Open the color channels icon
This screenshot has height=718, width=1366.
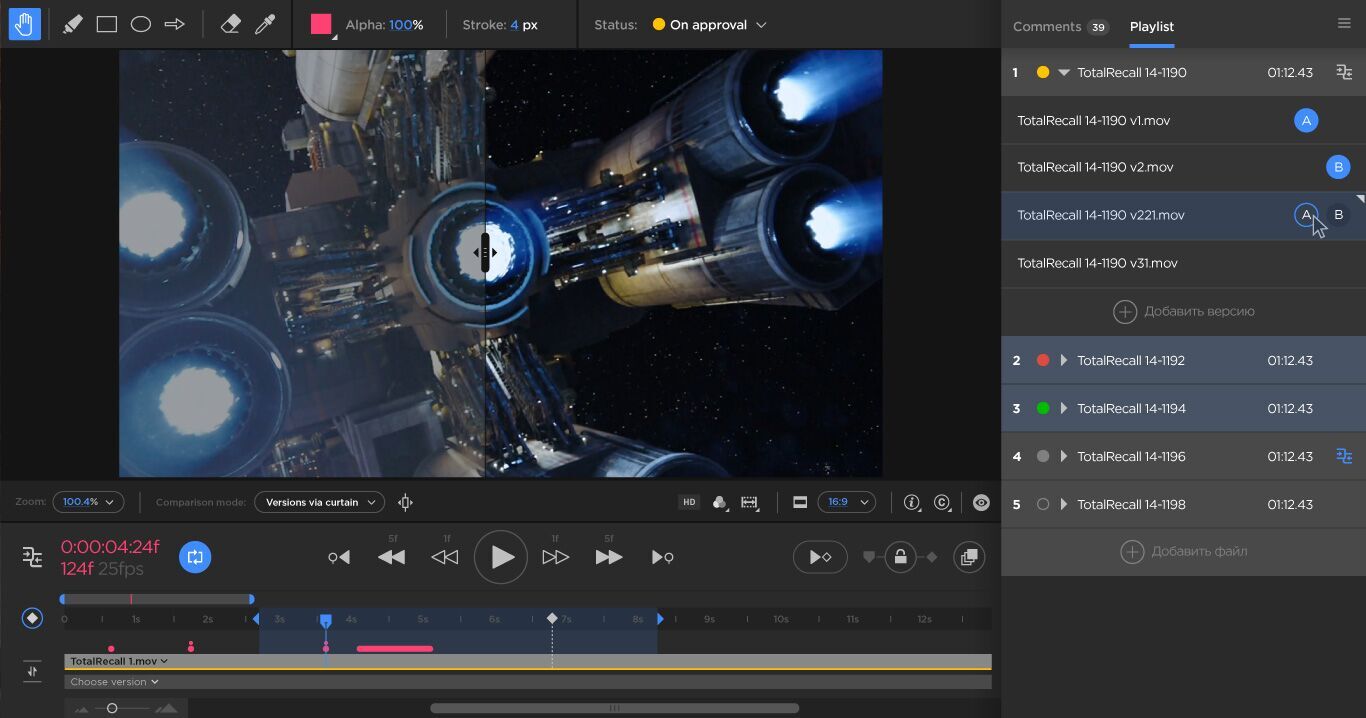719,502
